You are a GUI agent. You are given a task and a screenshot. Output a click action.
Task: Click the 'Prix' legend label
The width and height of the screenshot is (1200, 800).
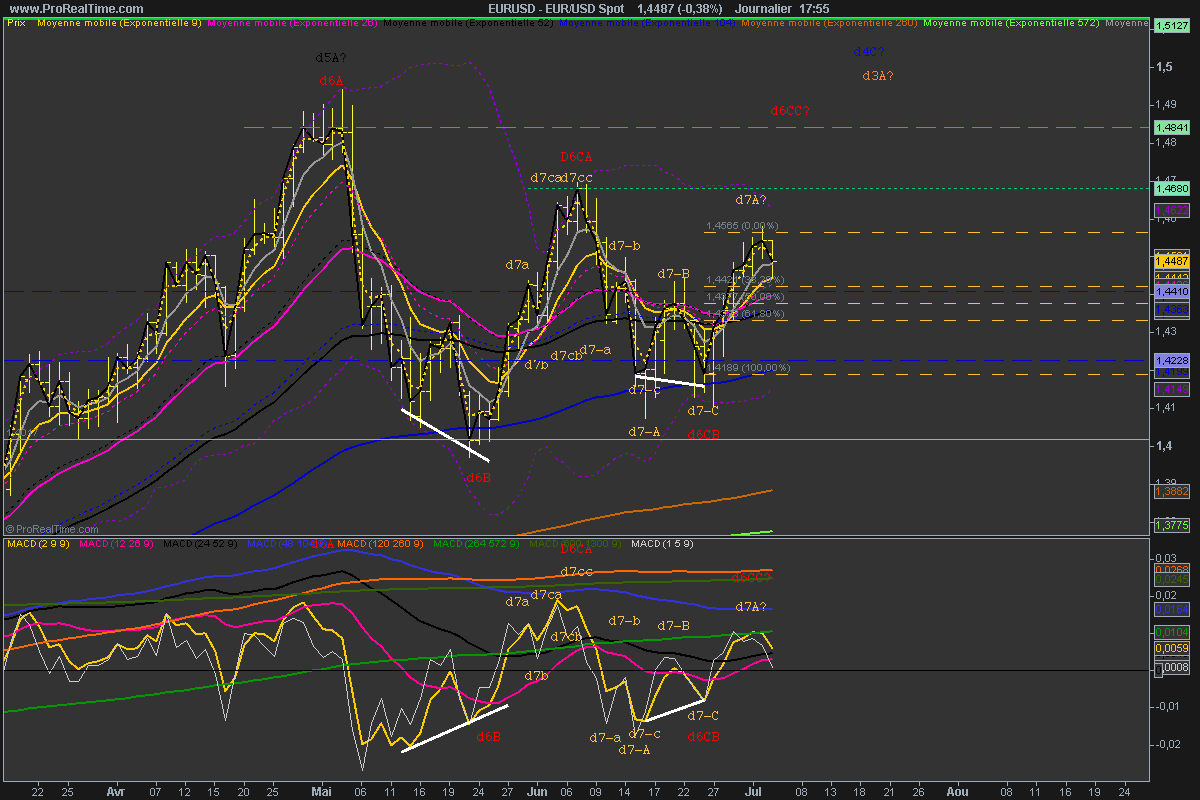tap(15, 22)
